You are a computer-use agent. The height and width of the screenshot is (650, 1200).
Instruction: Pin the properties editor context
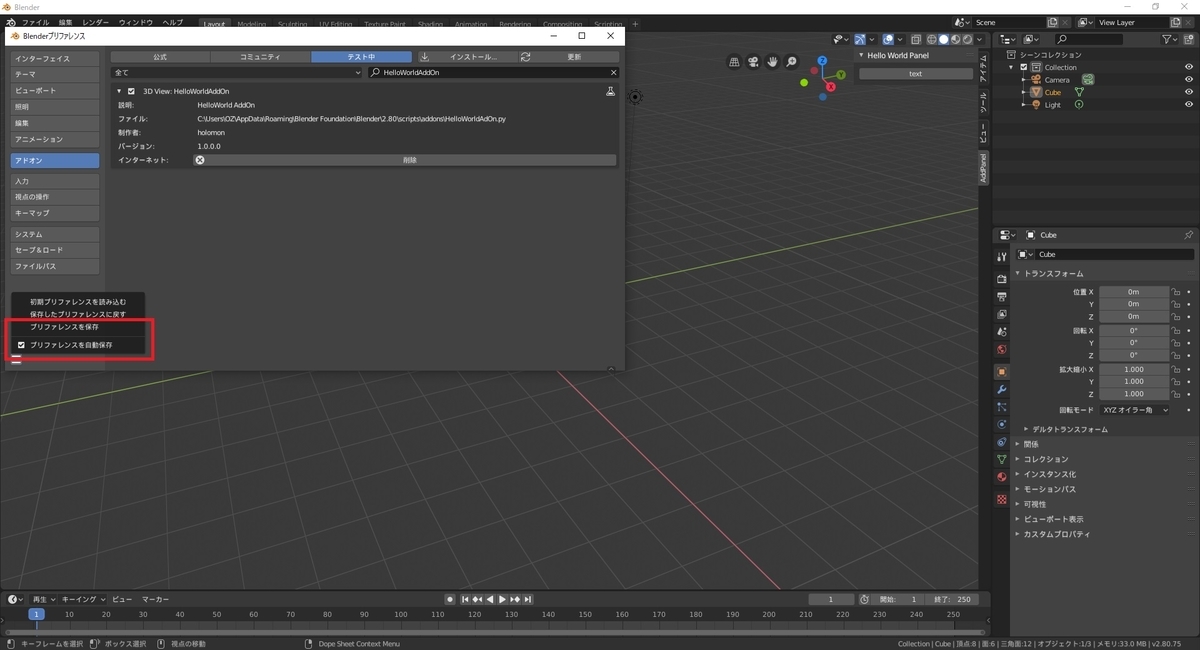(x=1188, y=235)
